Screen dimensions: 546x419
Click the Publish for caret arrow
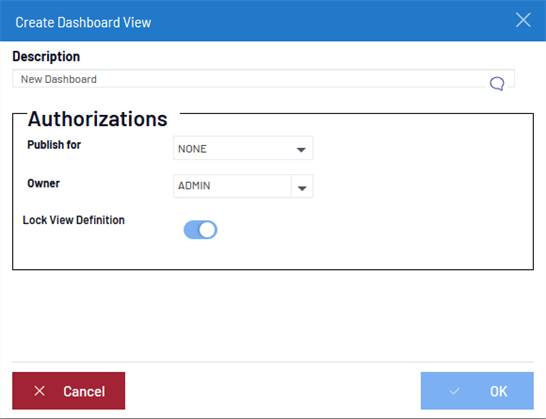(301, 150)
